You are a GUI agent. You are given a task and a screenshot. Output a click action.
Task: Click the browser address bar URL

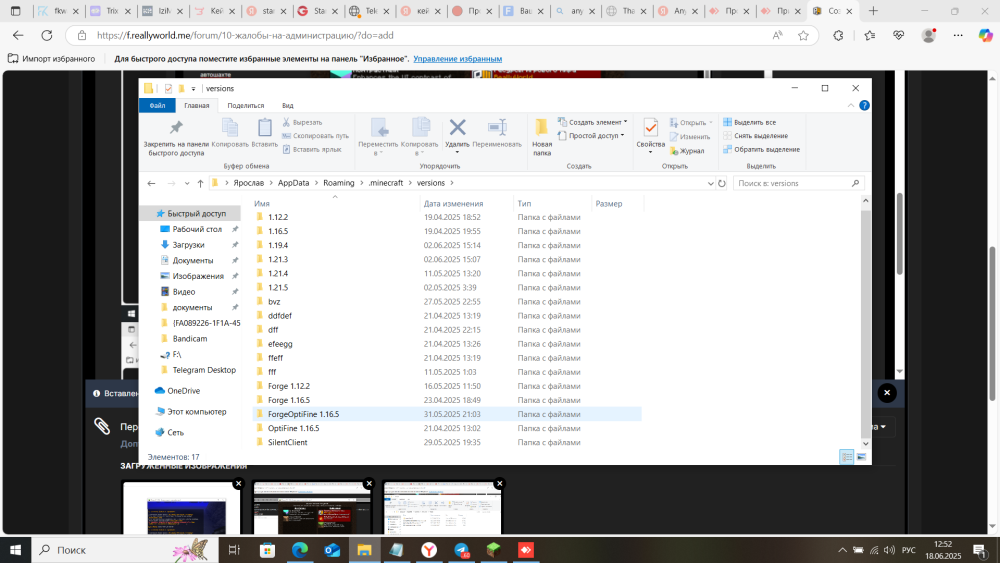tap(245, 36)
